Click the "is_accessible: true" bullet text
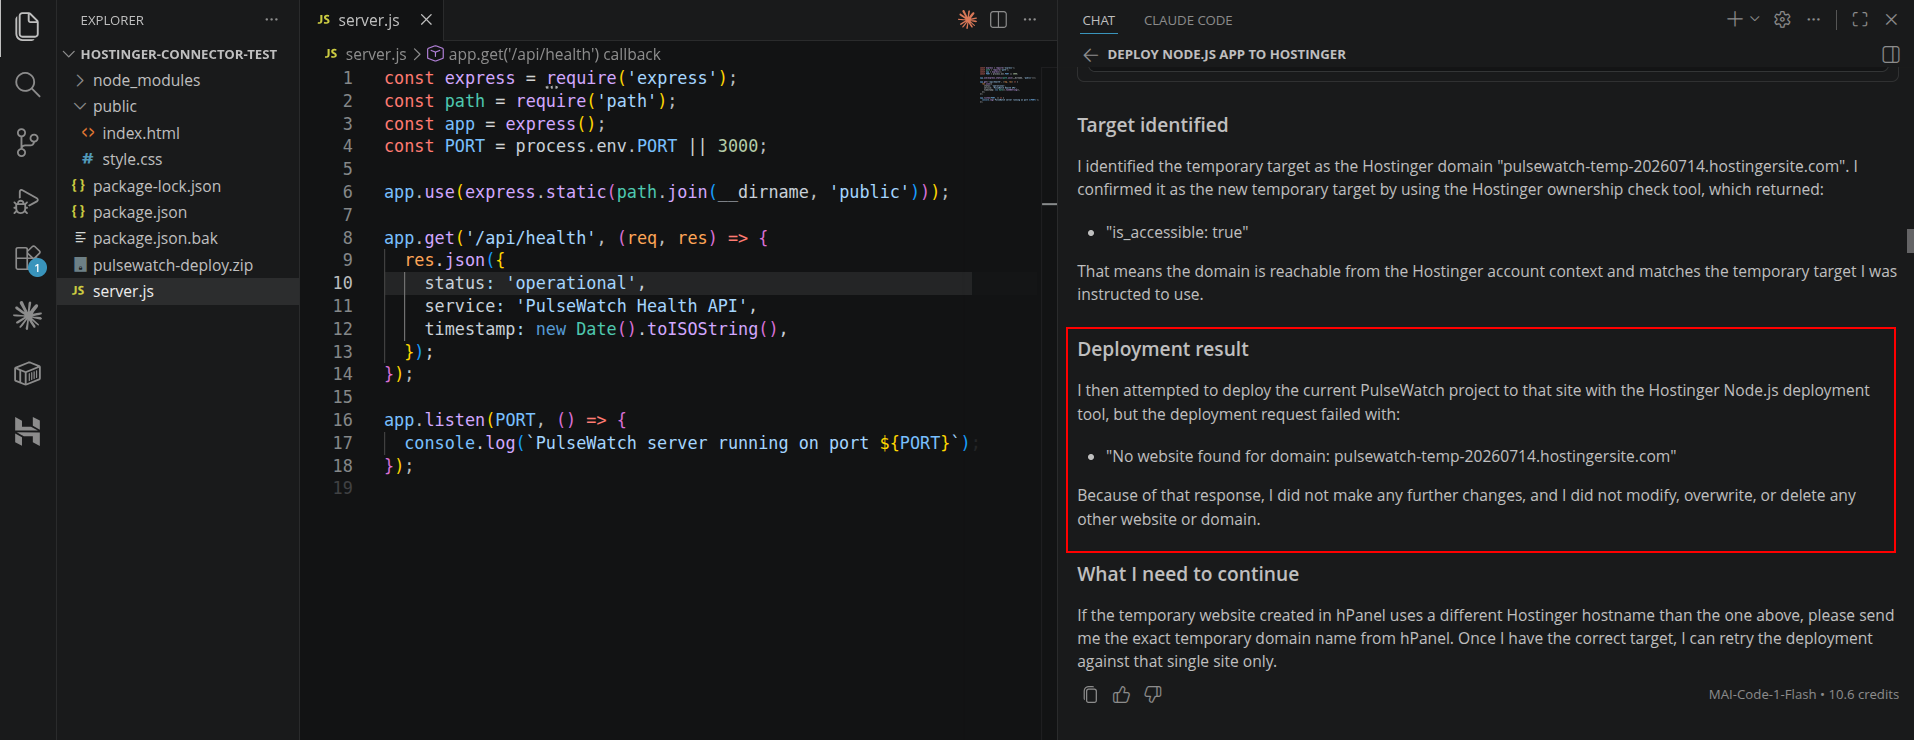Viewport: 1914px width, 740px height. 1176,232
